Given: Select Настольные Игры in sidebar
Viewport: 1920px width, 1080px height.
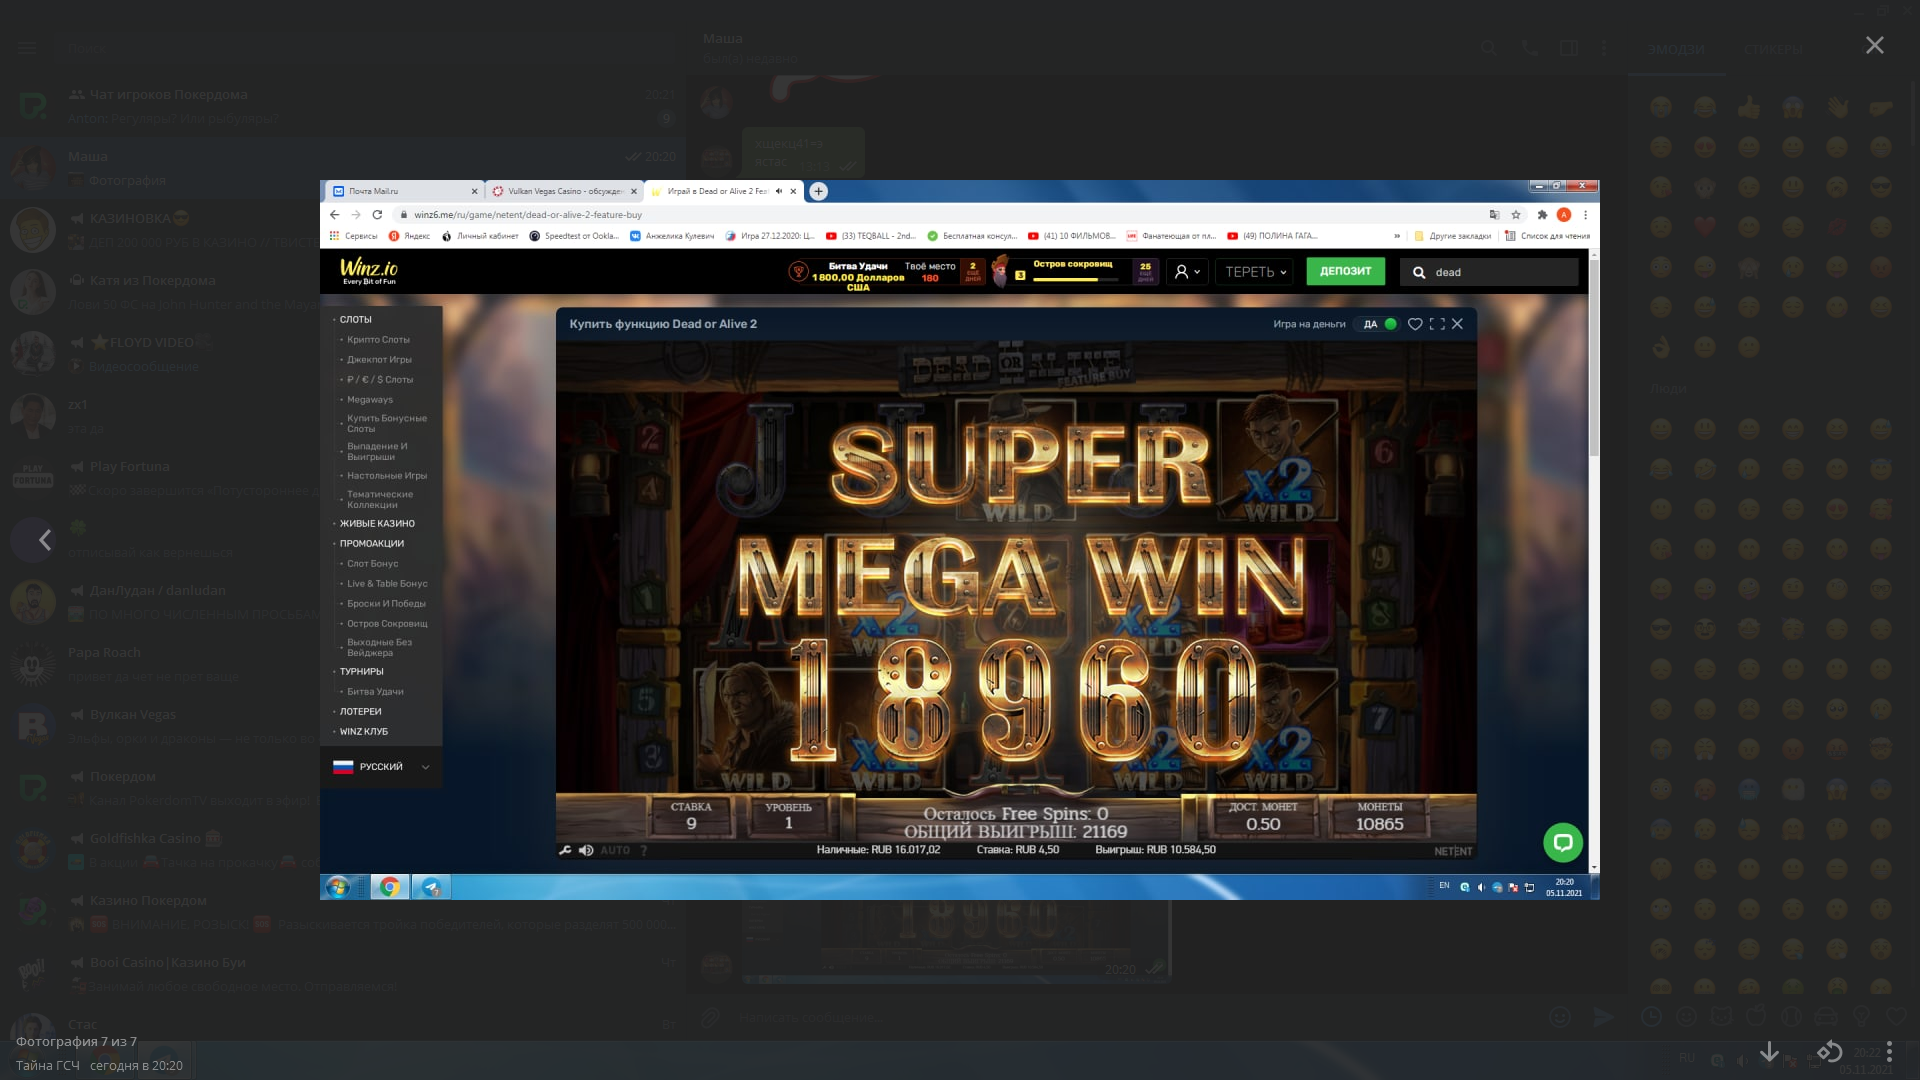Looking at the screenshot, I should 387,476.
